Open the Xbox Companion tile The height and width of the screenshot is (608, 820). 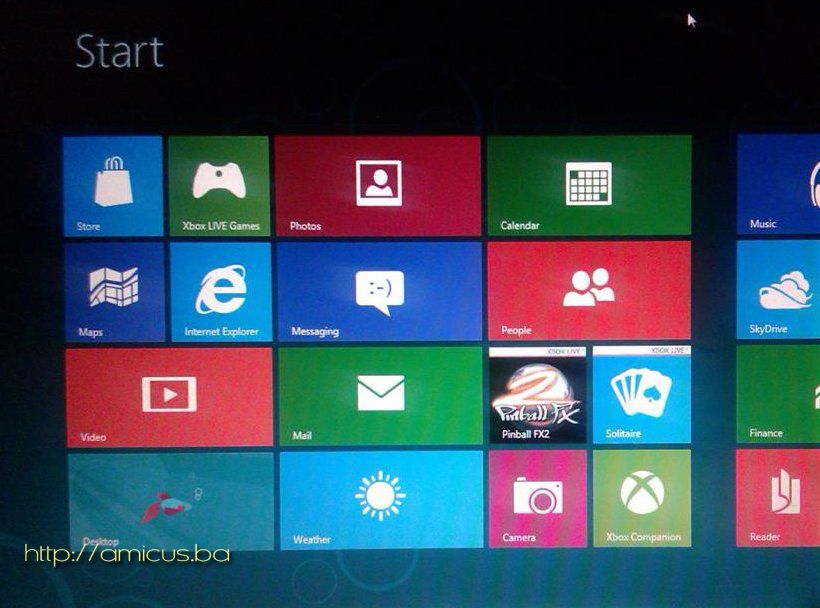coord(642,499)
